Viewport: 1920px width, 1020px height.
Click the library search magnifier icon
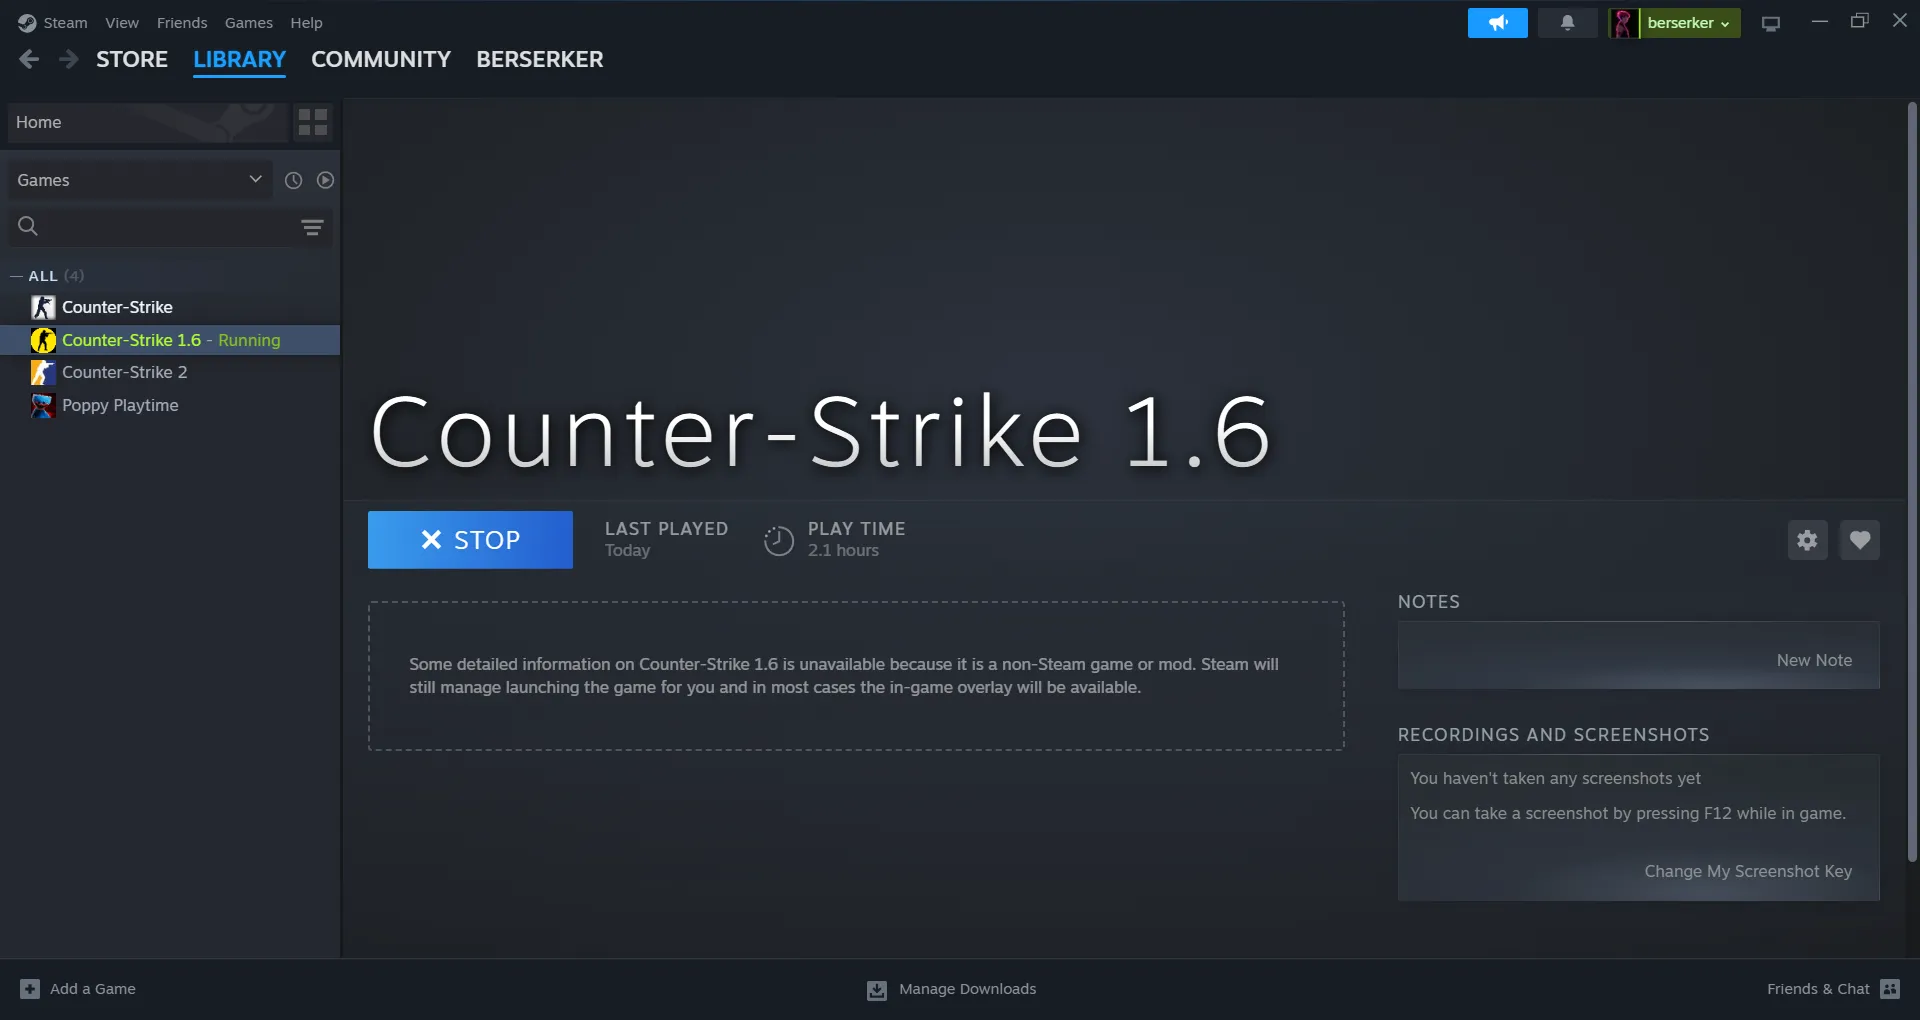point(28,227)
